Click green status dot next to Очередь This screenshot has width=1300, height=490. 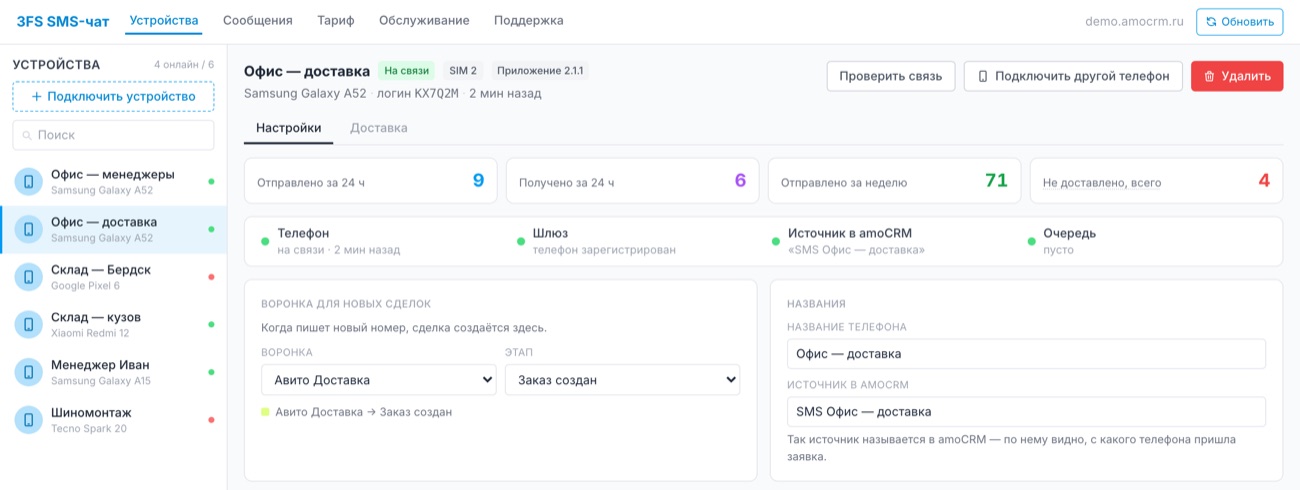coord(1032,241)
